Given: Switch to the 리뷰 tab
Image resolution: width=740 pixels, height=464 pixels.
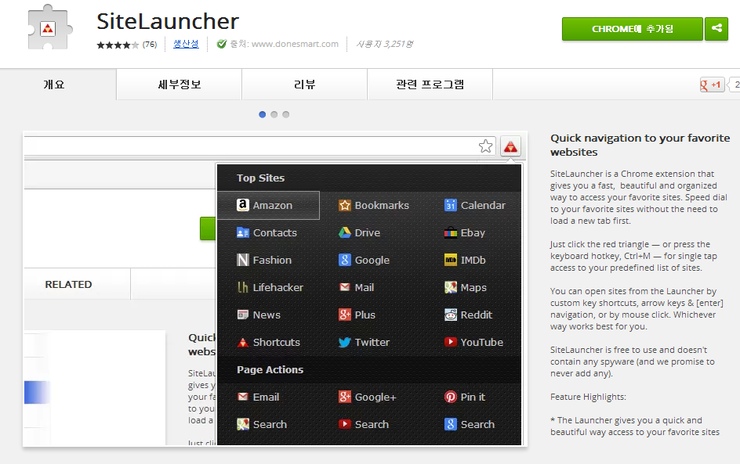Looking at the screenshot, I should point(304,85).
